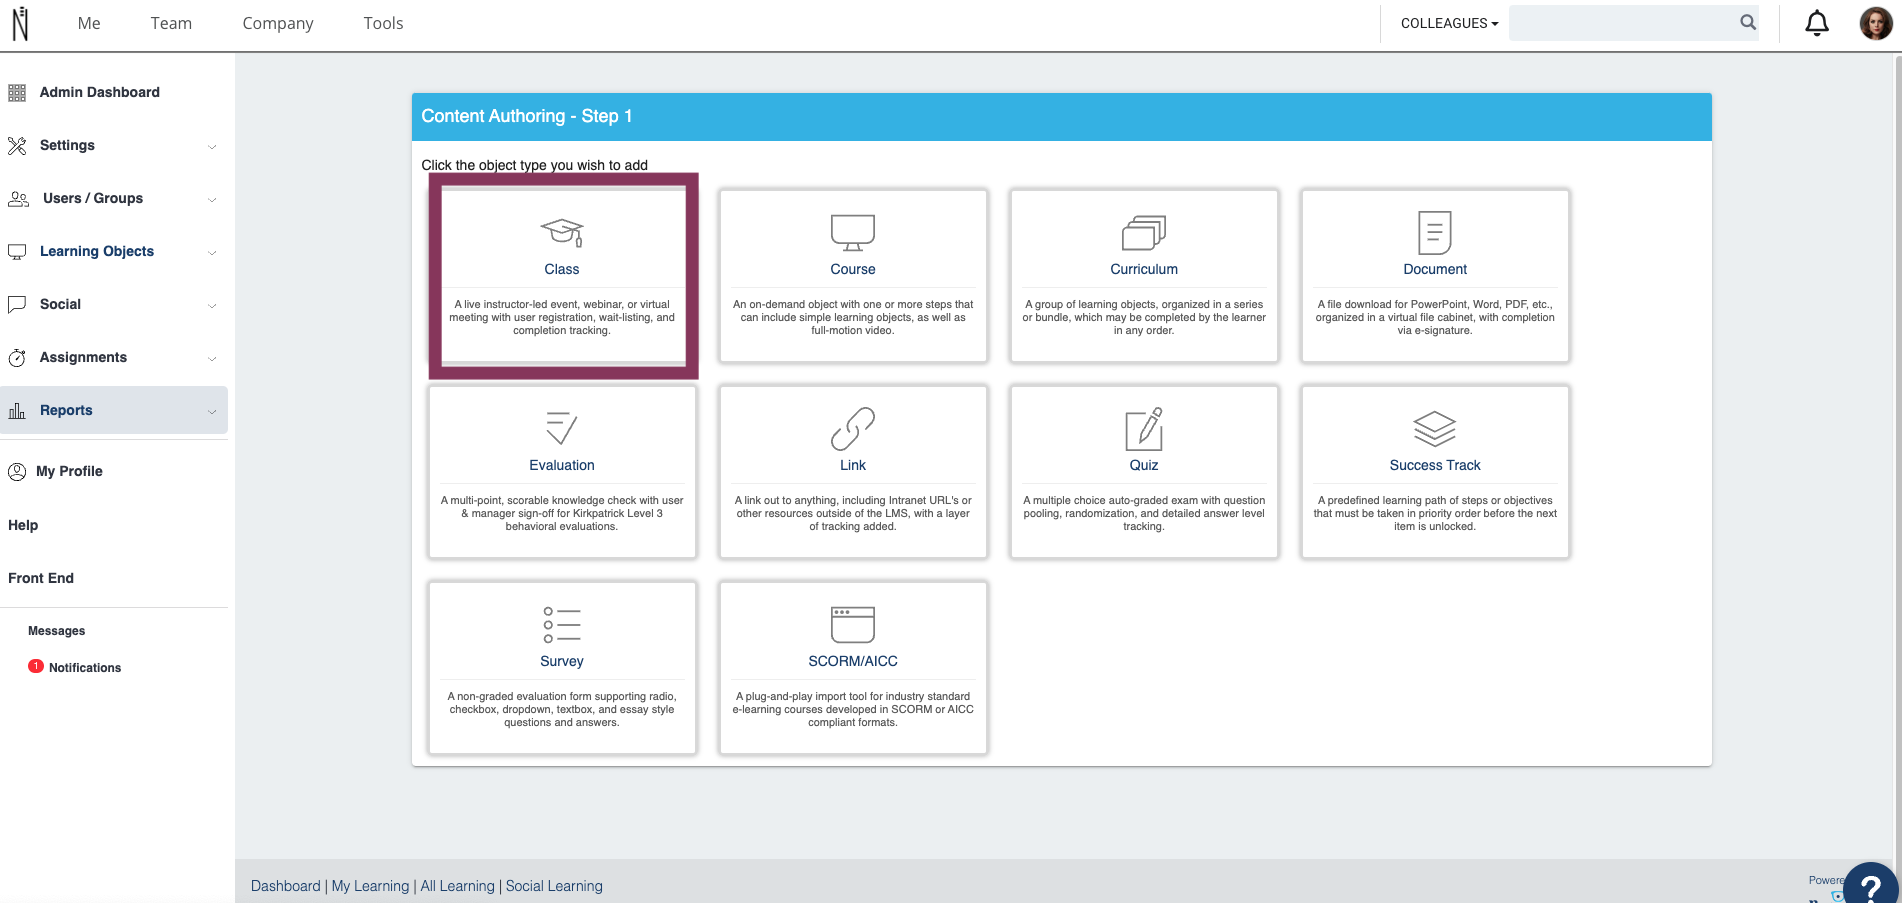The height and width of the screenshot is (903, 1902).
Task: Click the Settings tools icon
Action: click(17, 146)
